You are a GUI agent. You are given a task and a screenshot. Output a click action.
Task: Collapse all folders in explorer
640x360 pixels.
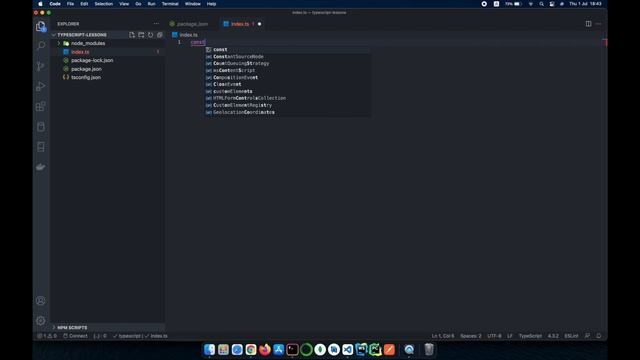click(x=160, y=35)
